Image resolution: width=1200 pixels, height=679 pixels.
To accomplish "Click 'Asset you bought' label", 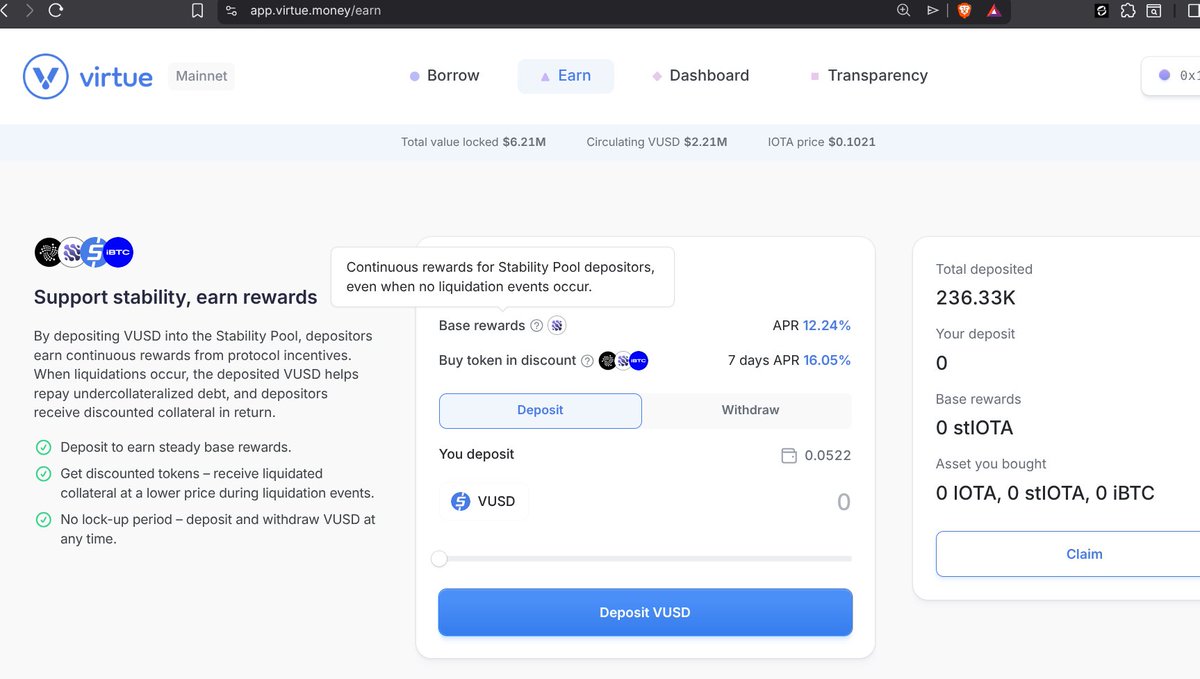I will click(x=991, y=464).
